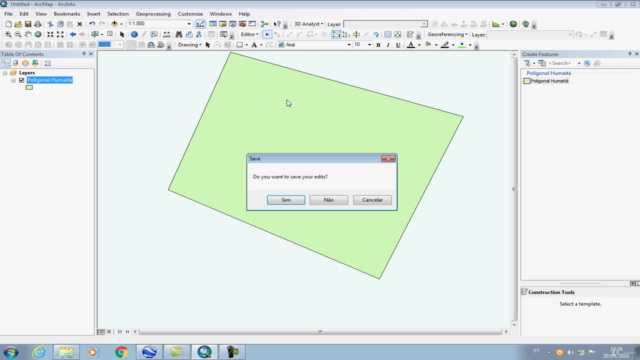This screenshot has height=360, width=640.
Task: Save the map with the floppy disk icon
Action: (x=28, y=24)
